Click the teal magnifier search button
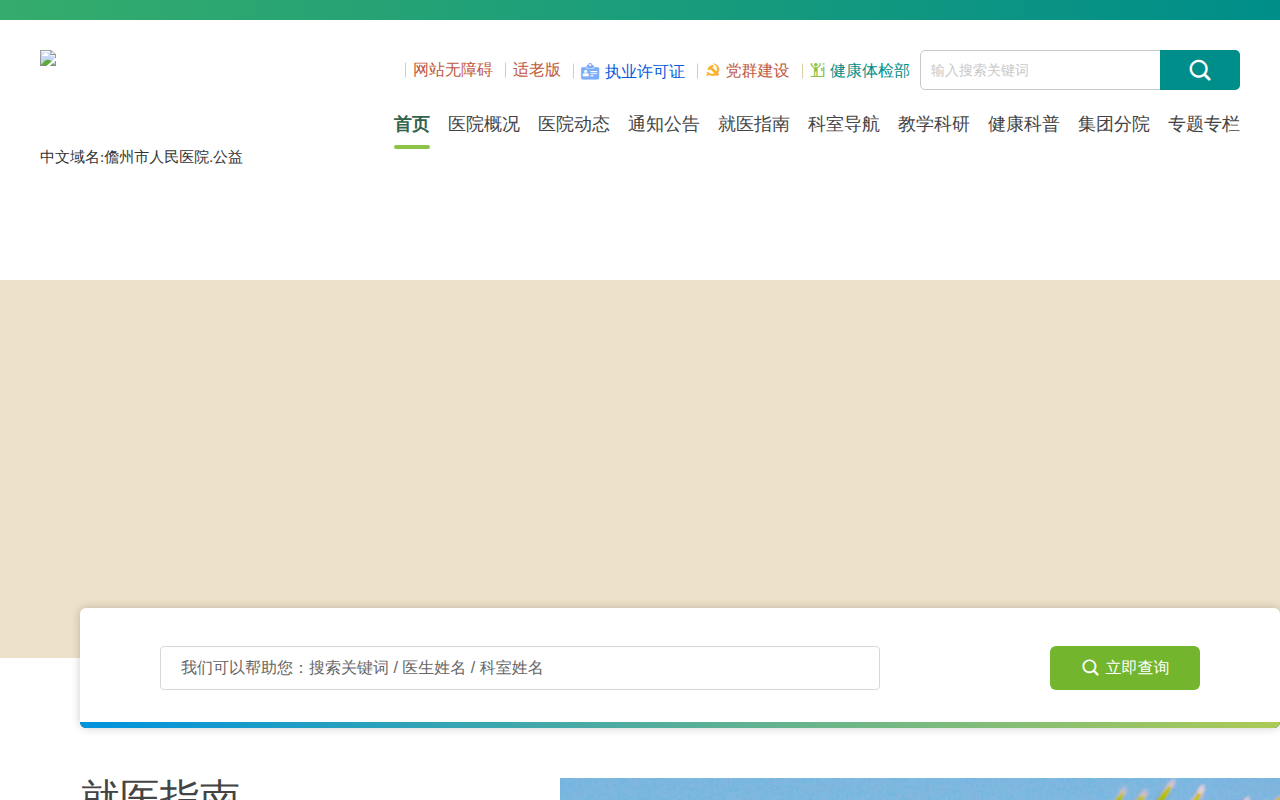1280x800 pixels. [1200, 70]
